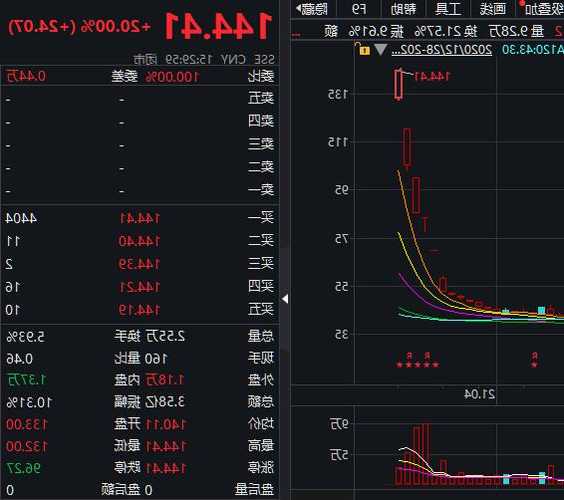
Task: Toggle the yellow padlock icon beside the date range
Action: 364,49
